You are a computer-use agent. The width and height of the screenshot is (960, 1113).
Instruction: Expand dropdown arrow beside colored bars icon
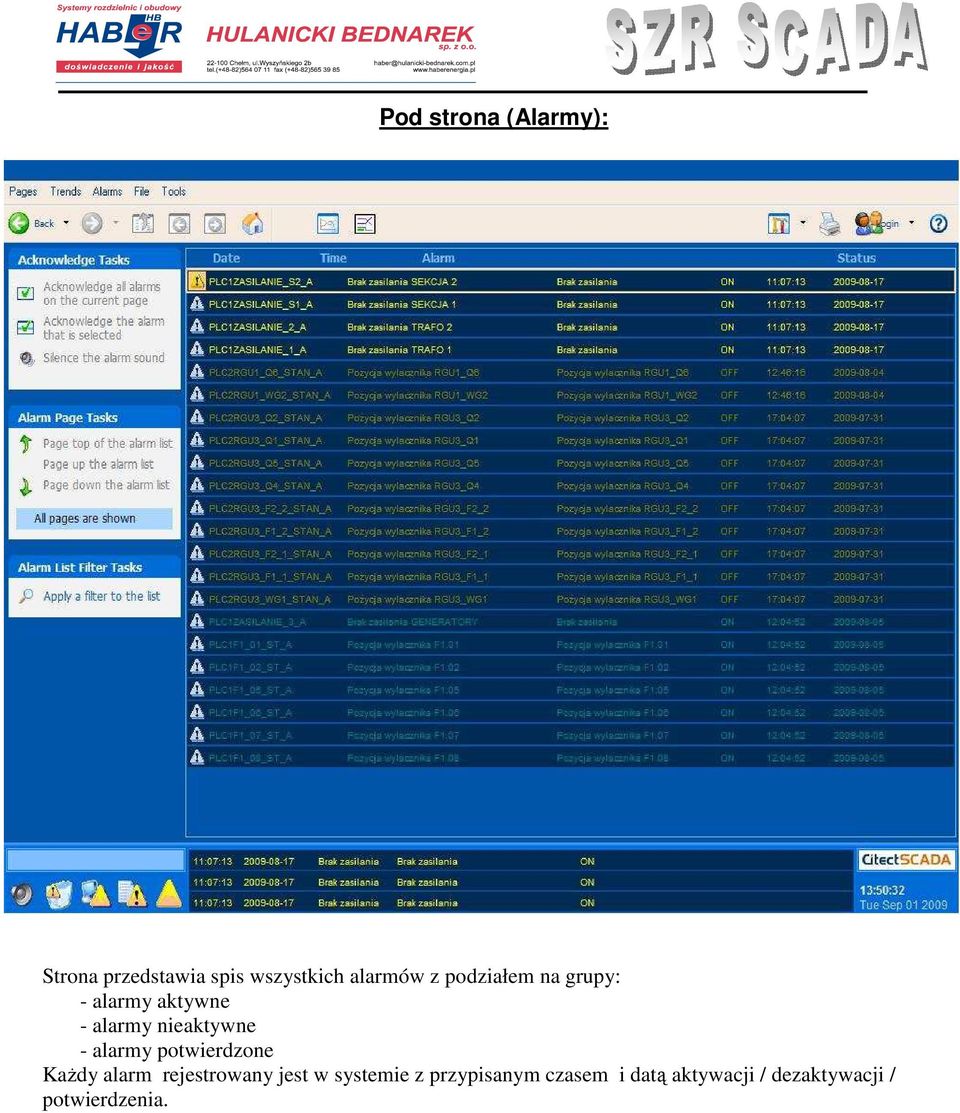(803, 223)
